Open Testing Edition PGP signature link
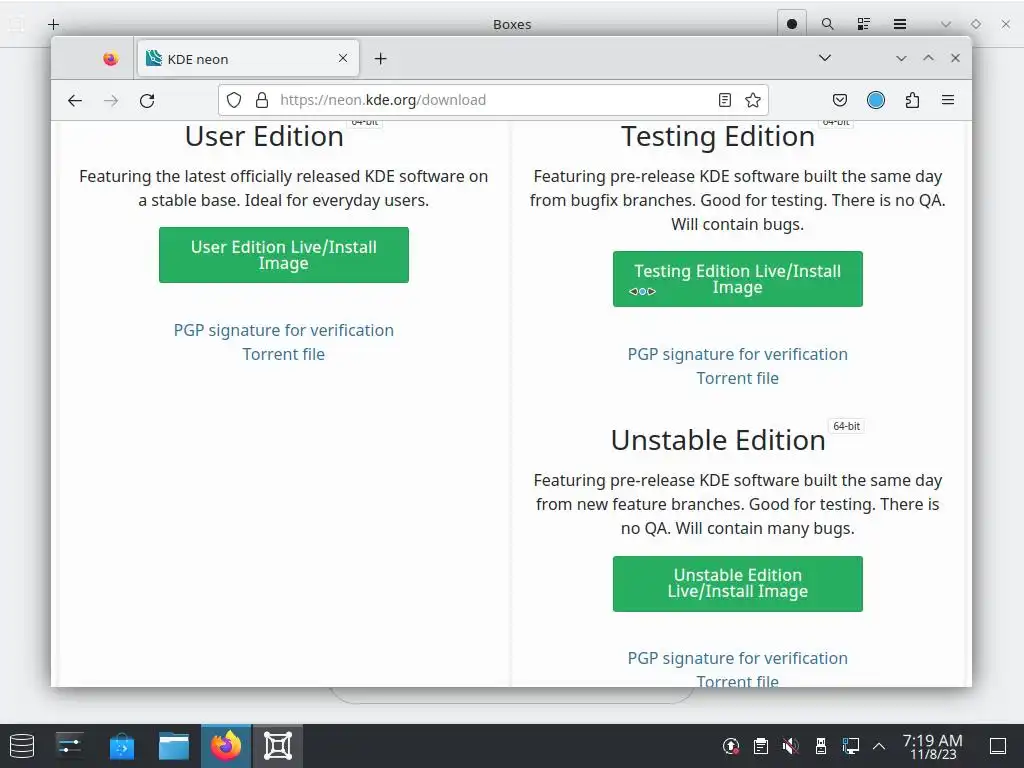This screenshot has width=1024, height=768. click(737, 355)
